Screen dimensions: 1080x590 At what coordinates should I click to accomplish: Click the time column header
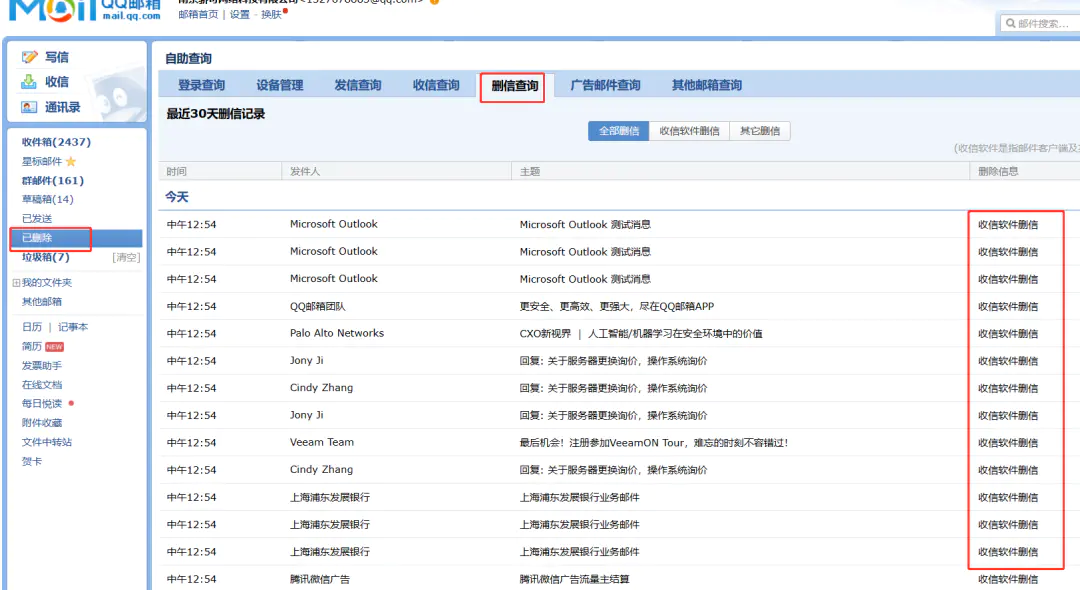[x=176, y=171]
